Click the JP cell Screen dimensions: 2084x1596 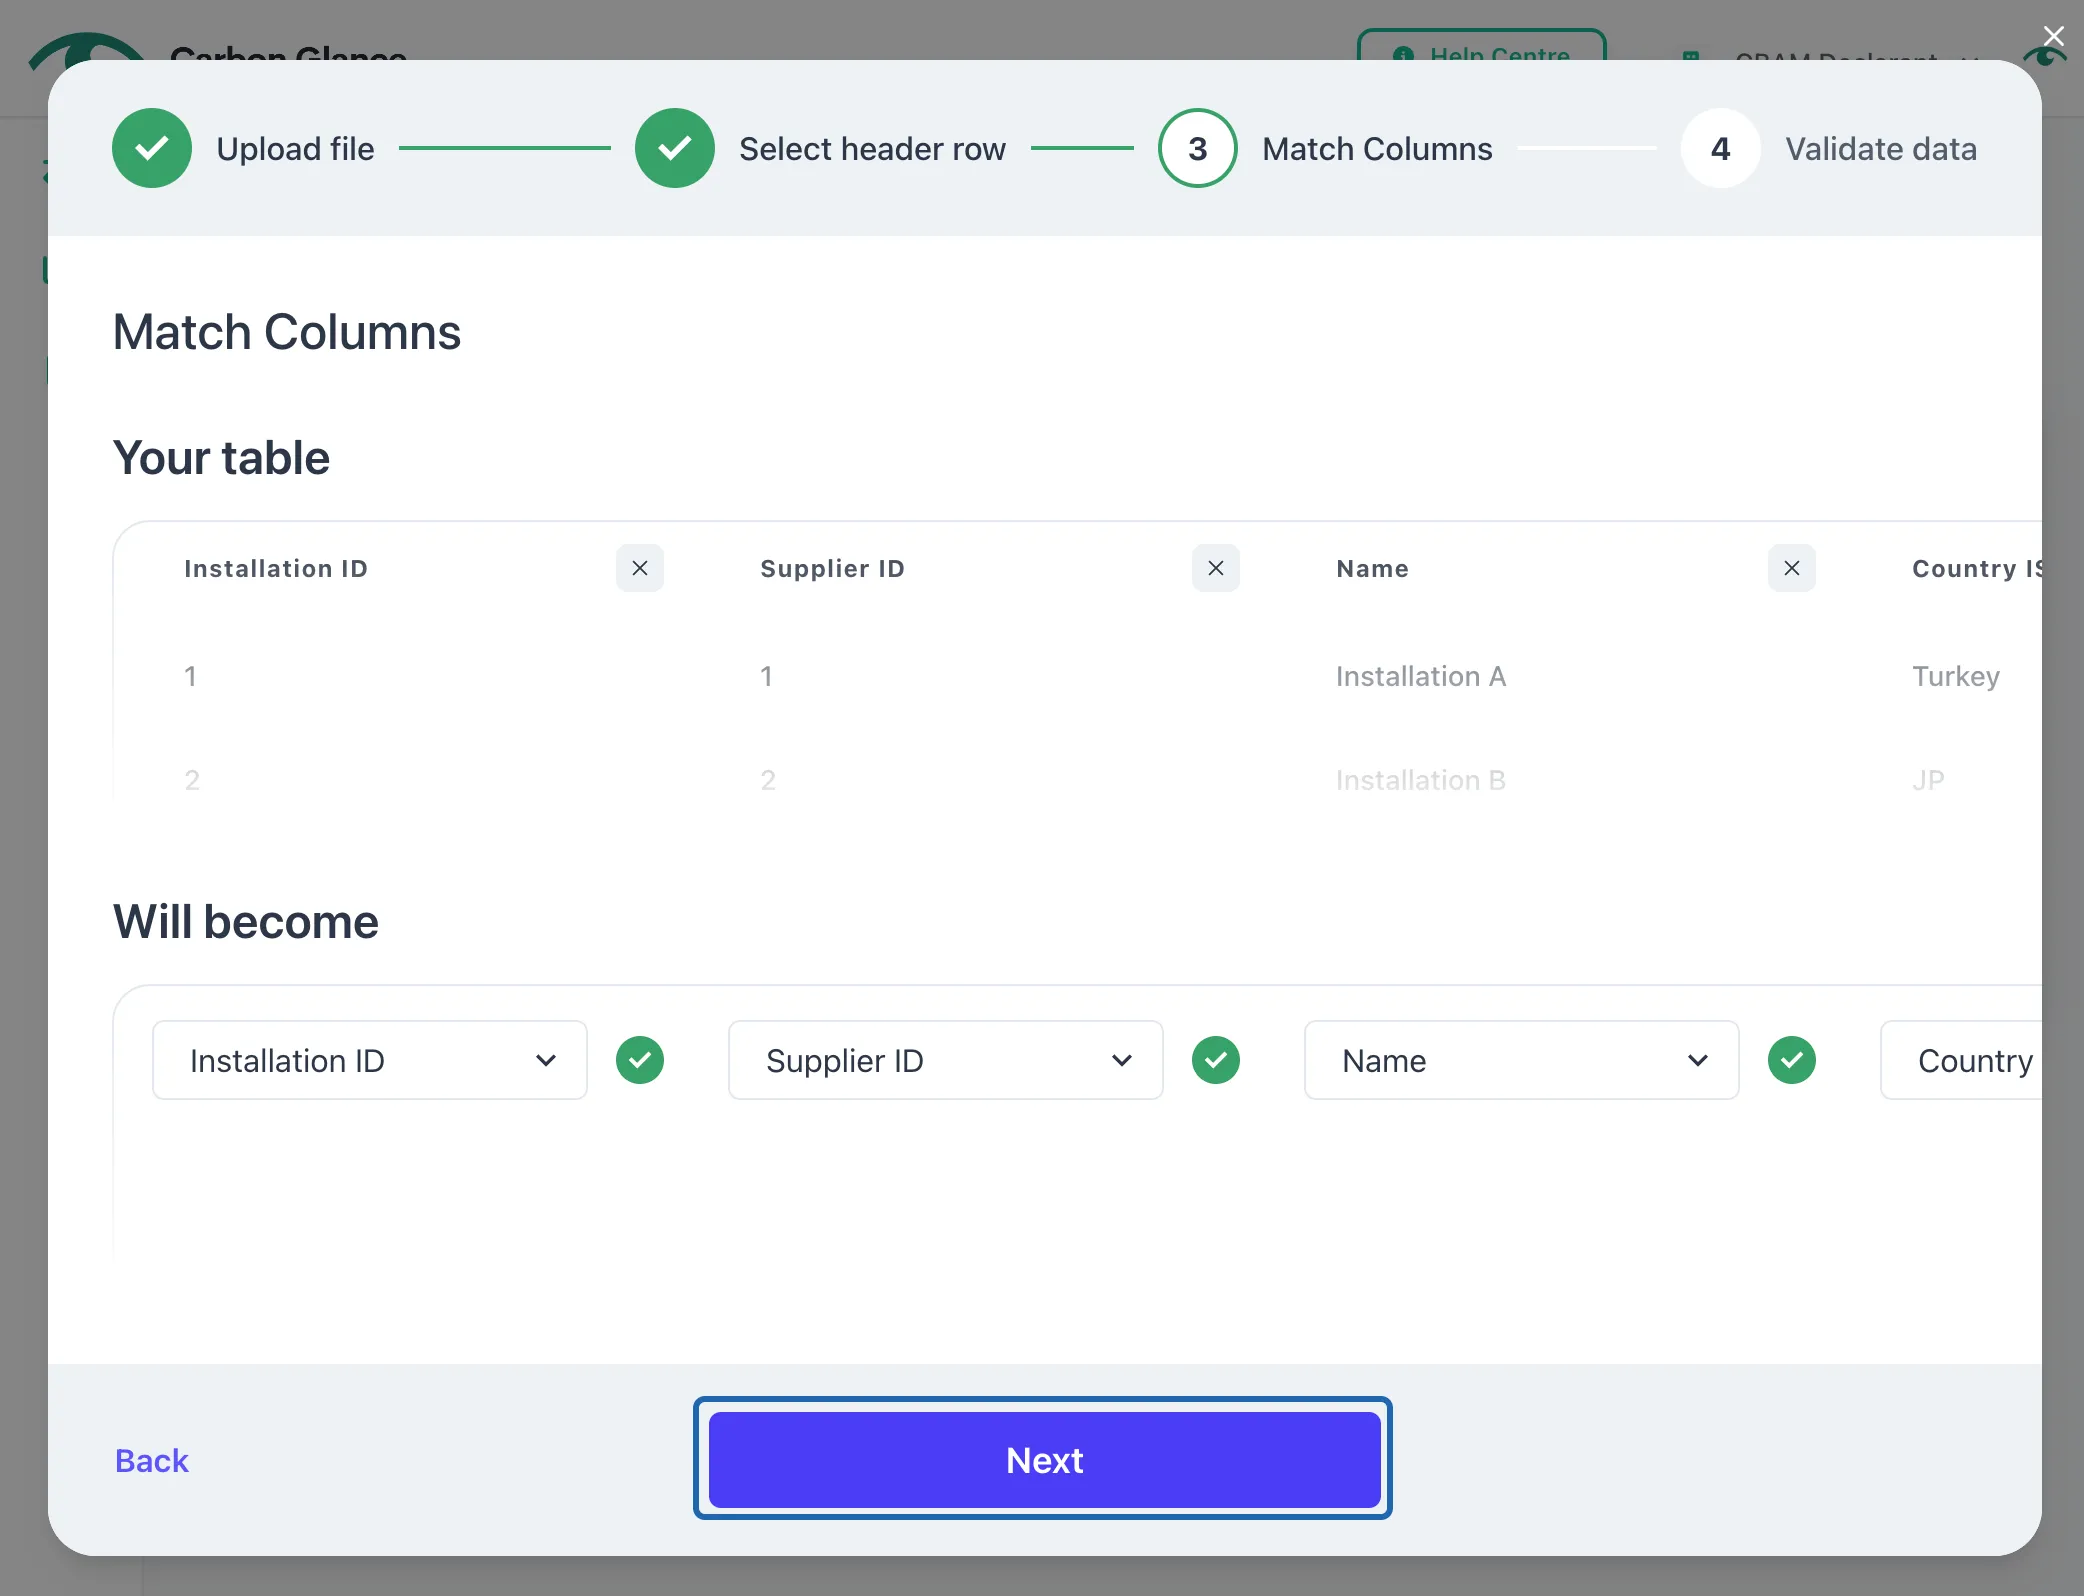(1928, 780)
